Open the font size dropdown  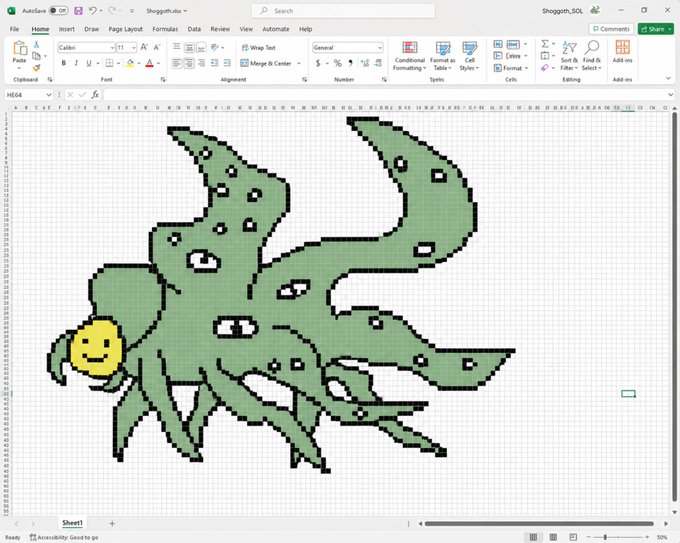(x=134, y=48)
